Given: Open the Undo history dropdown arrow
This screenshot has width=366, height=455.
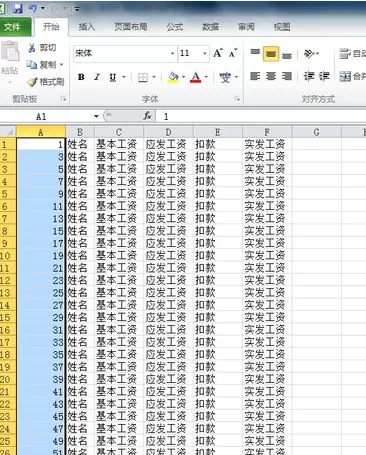Looking at the screenshot, I should coord(42,8).
